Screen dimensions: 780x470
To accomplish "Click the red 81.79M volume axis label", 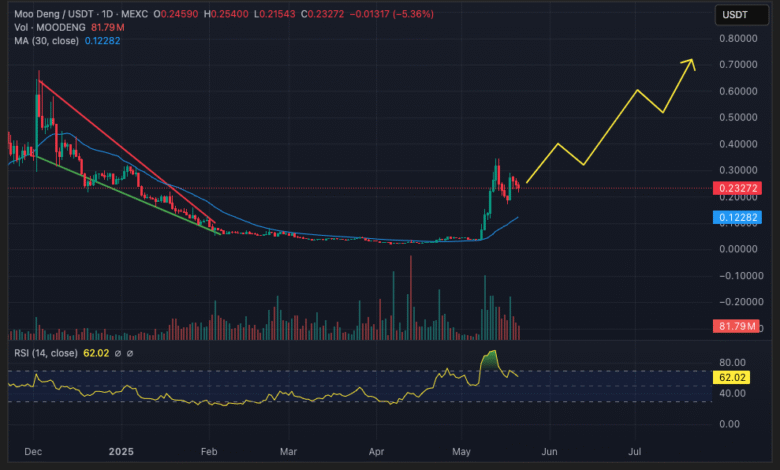I will [736, 326].
